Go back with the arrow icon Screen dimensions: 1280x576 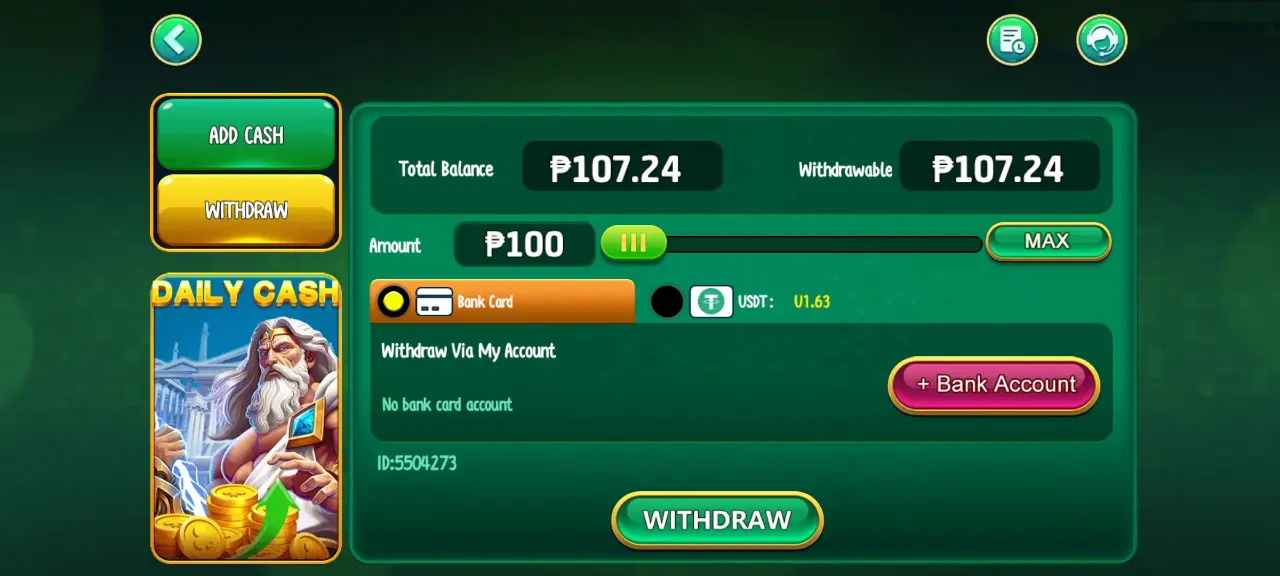click(x=176, y=40)
